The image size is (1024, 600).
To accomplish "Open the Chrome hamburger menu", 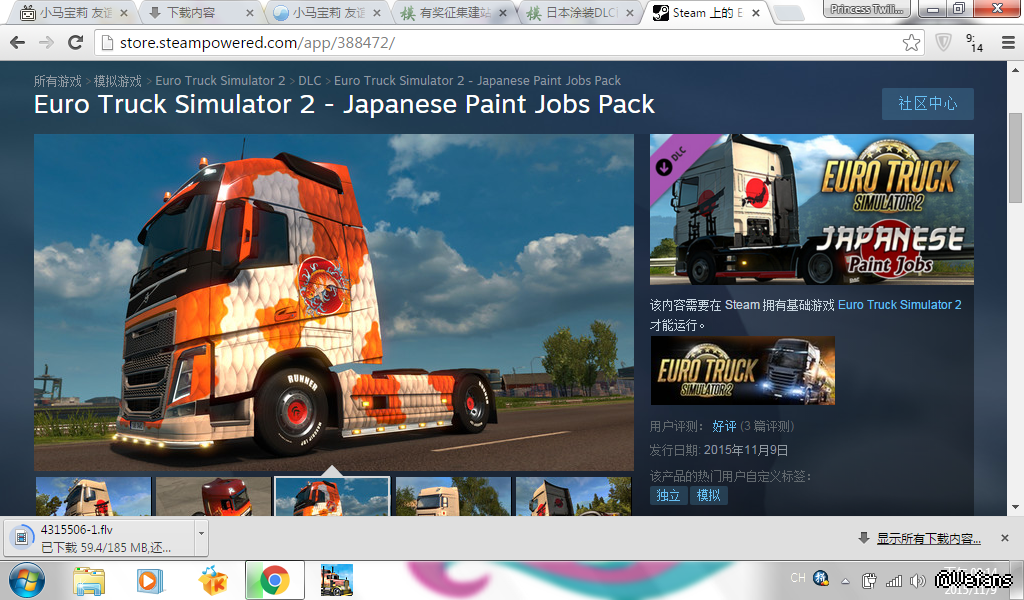I will coord(1008,43).
